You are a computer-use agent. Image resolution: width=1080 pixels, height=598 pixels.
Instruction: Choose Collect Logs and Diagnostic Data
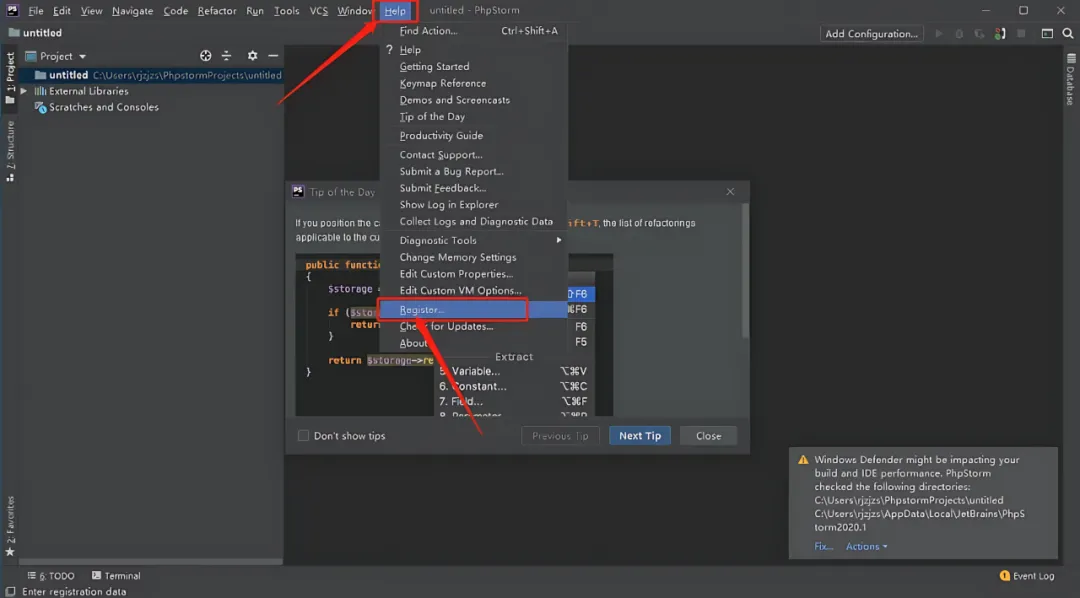click(473, 221)
